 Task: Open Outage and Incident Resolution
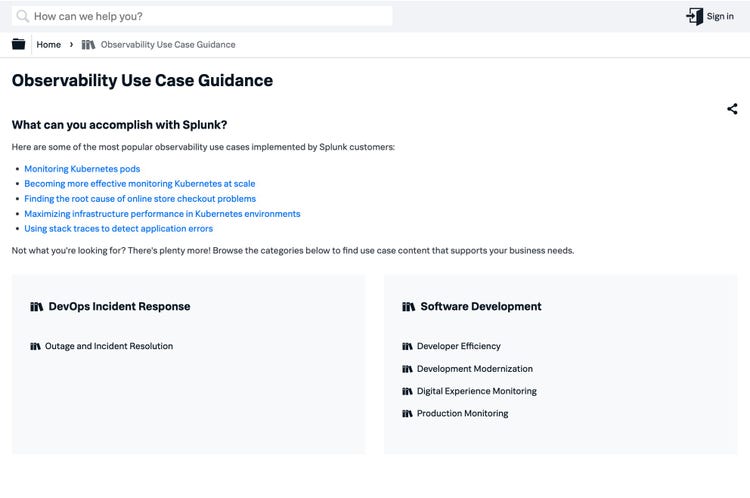tap(109, 346)
